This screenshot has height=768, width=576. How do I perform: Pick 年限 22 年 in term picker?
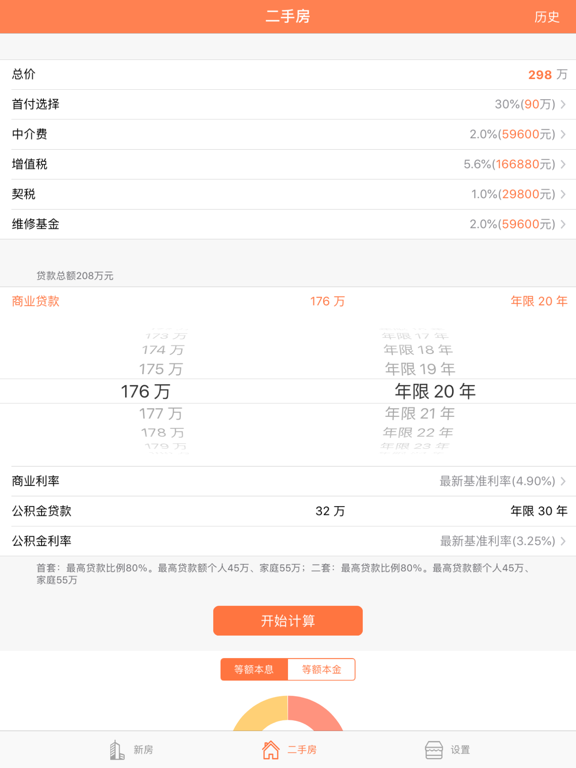tap(418, 432)
